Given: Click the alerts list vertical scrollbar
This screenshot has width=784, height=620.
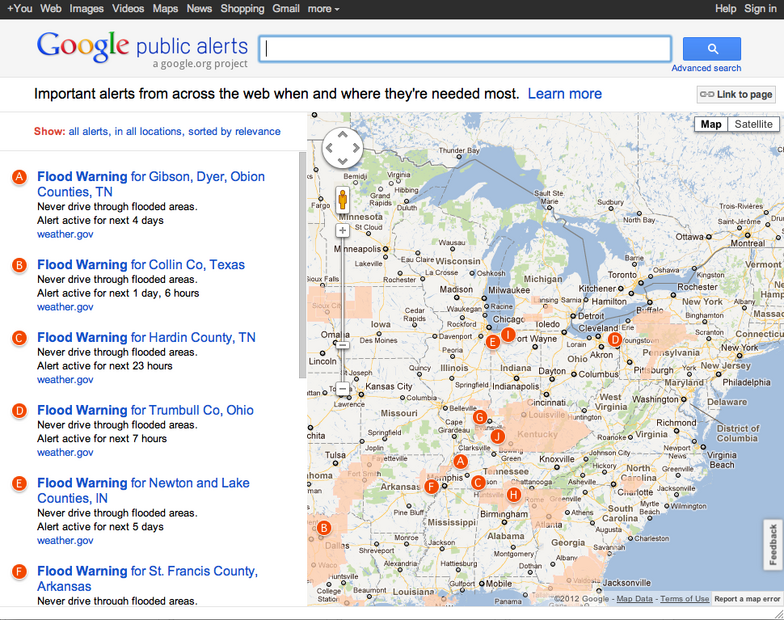Looking at the screenshot, I should [x=302, y=265].
